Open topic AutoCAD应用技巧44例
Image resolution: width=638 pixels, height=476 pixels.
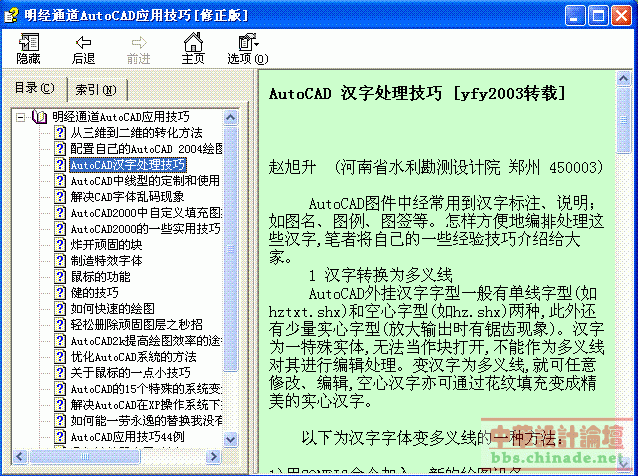pyautogui.click(x=127, y=437)
